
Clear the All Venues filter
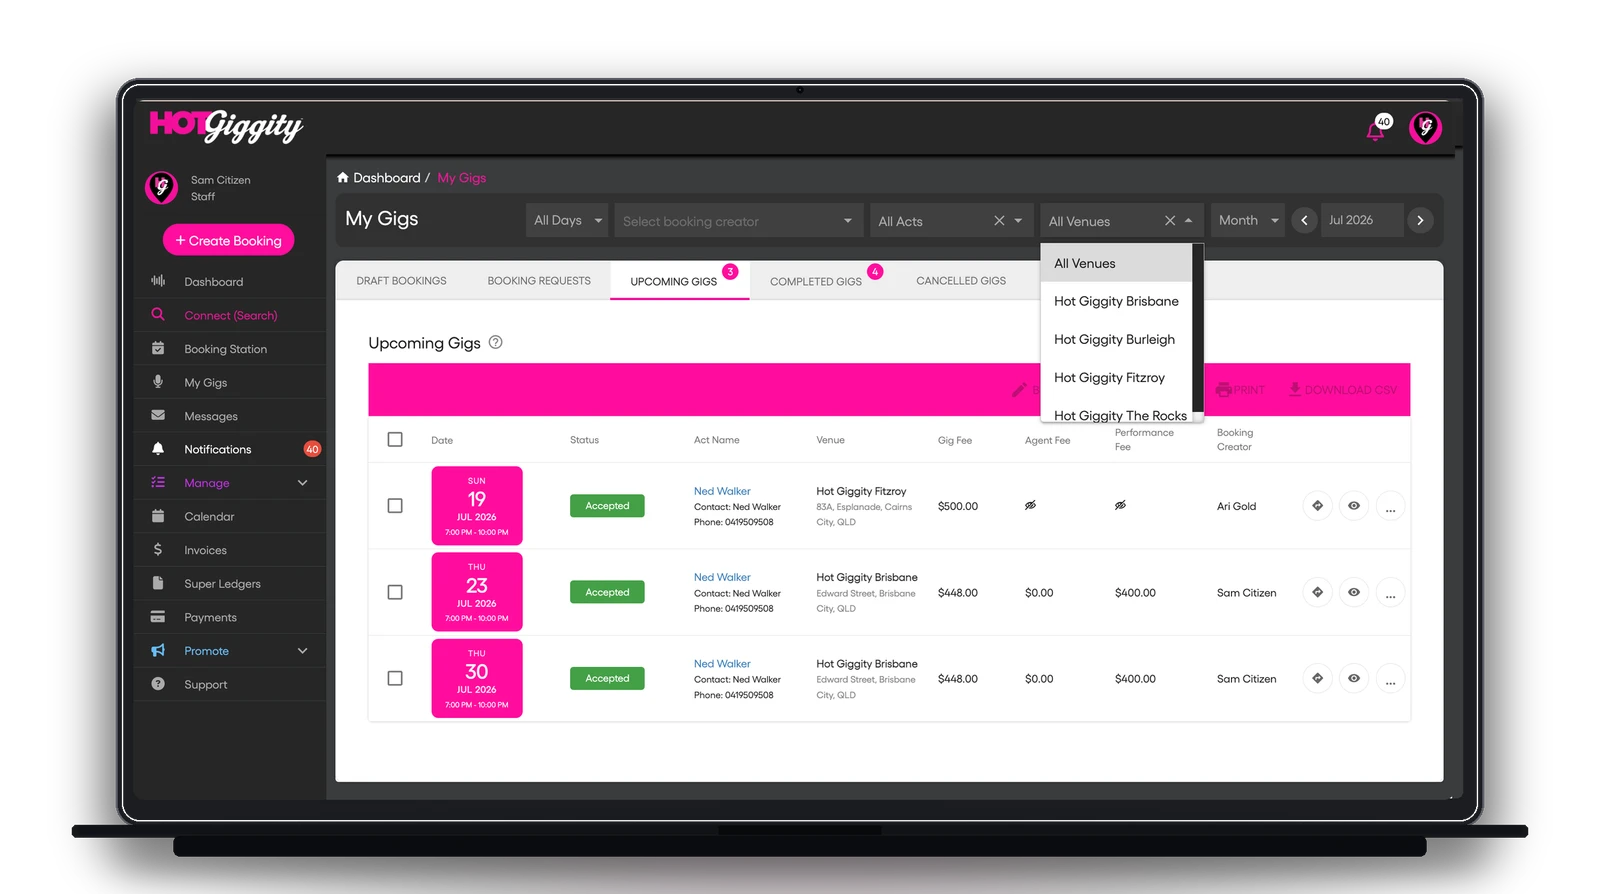pyautogui.click(x=1170, y=221)
